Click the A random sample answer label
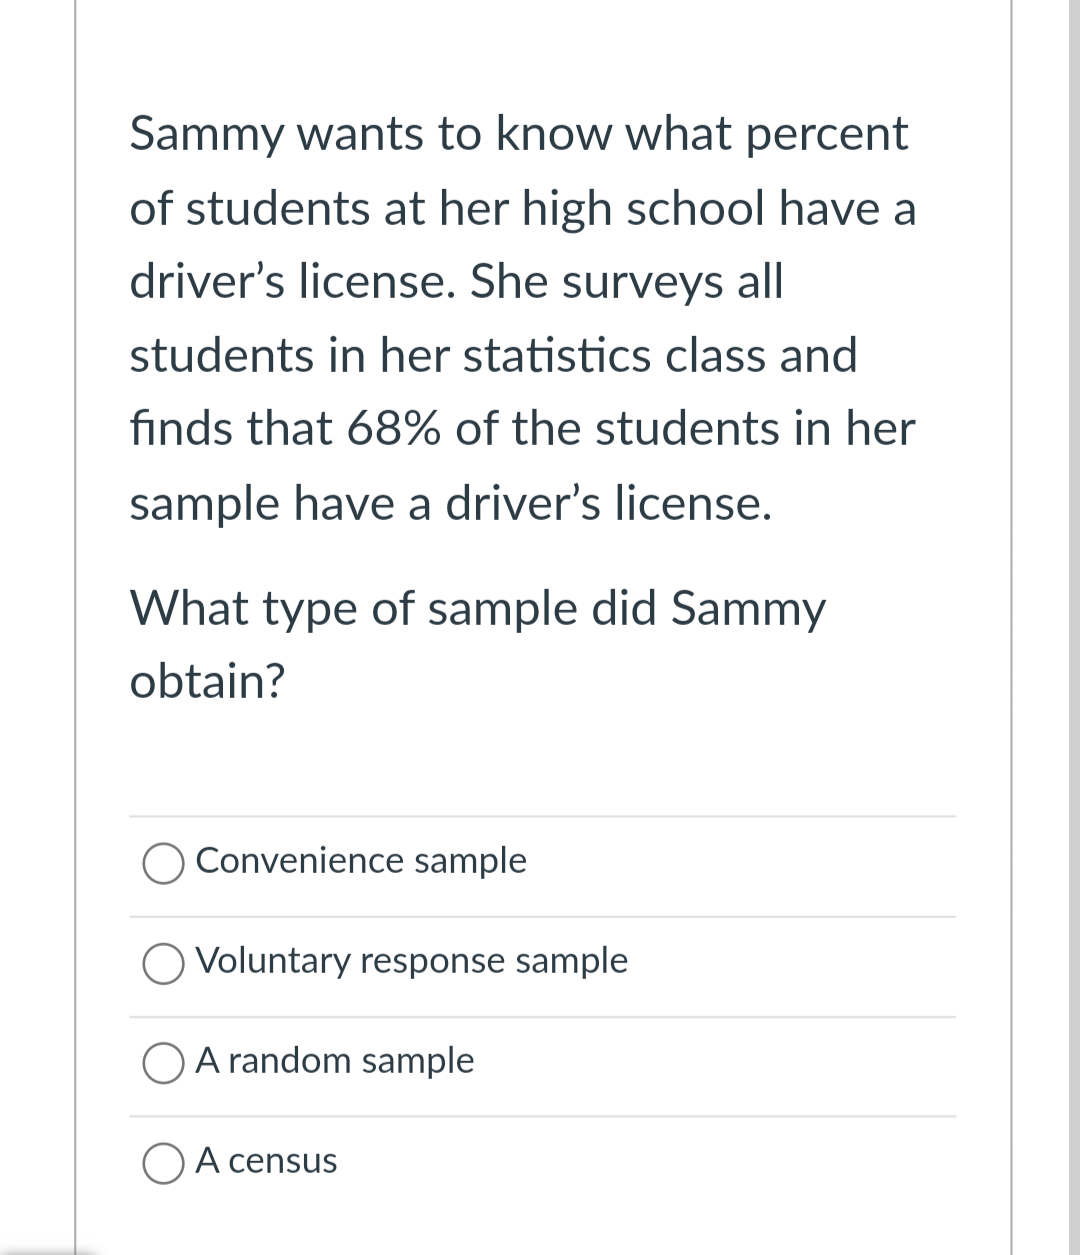 click(336, 1061)
